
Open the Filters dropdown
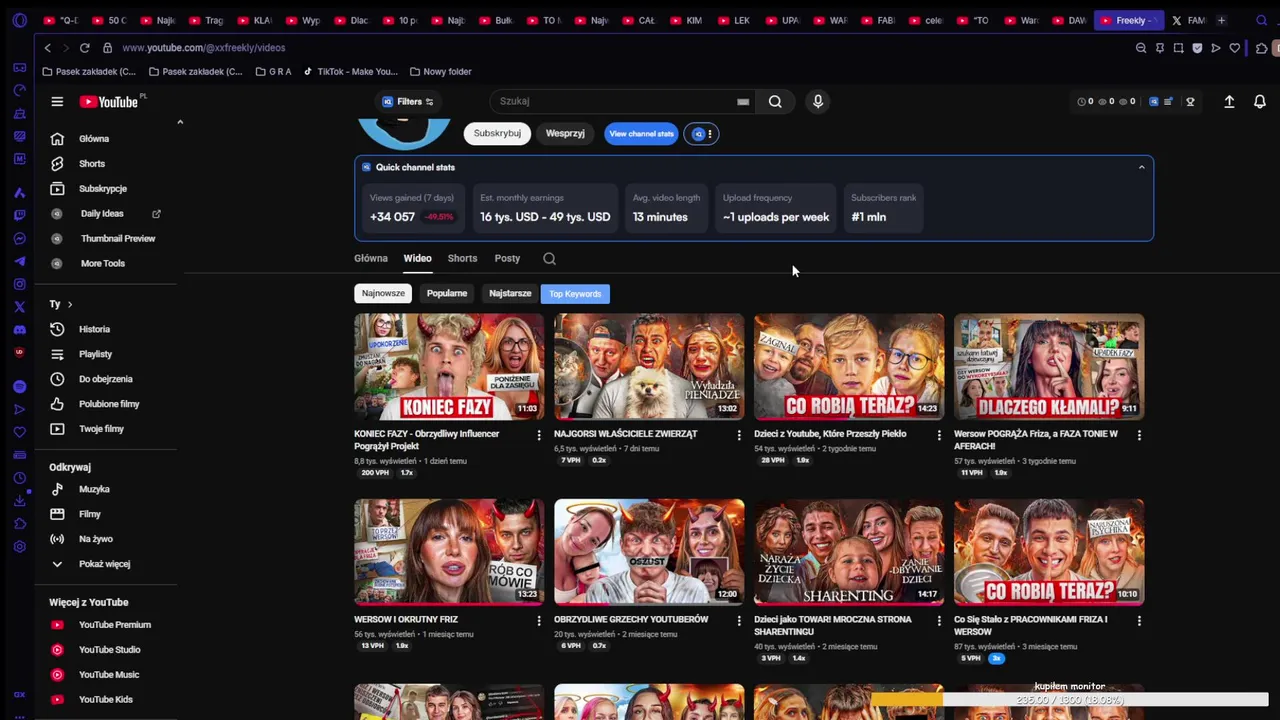(408, 101)
